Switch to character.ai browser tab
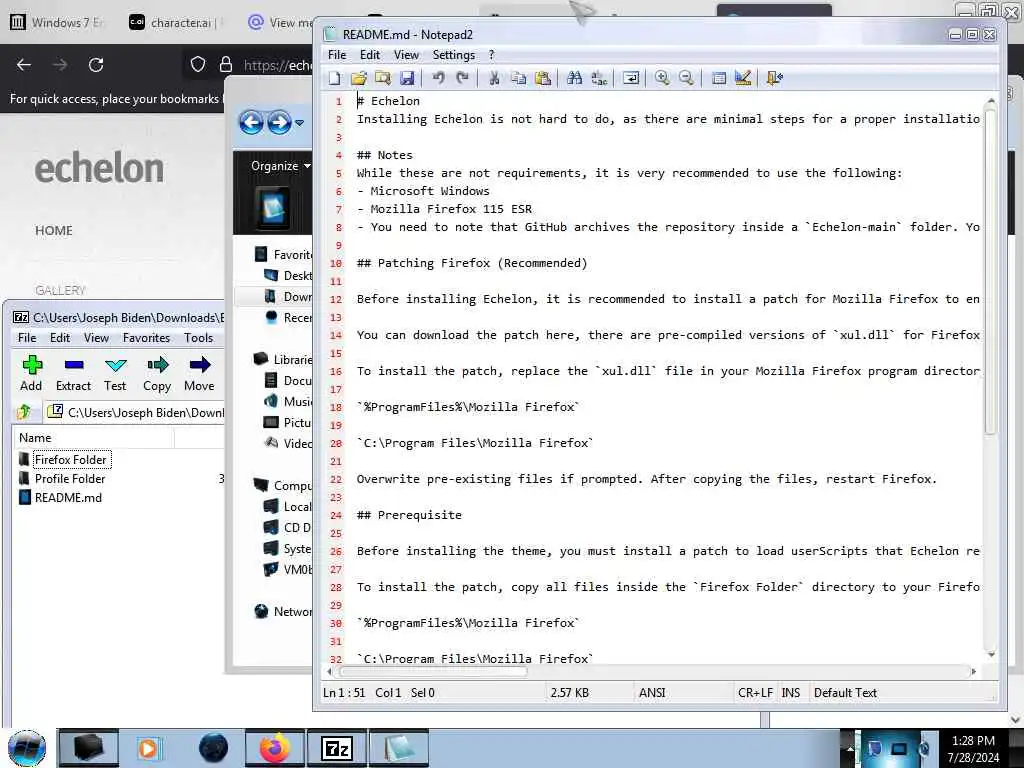 [176, 22]
